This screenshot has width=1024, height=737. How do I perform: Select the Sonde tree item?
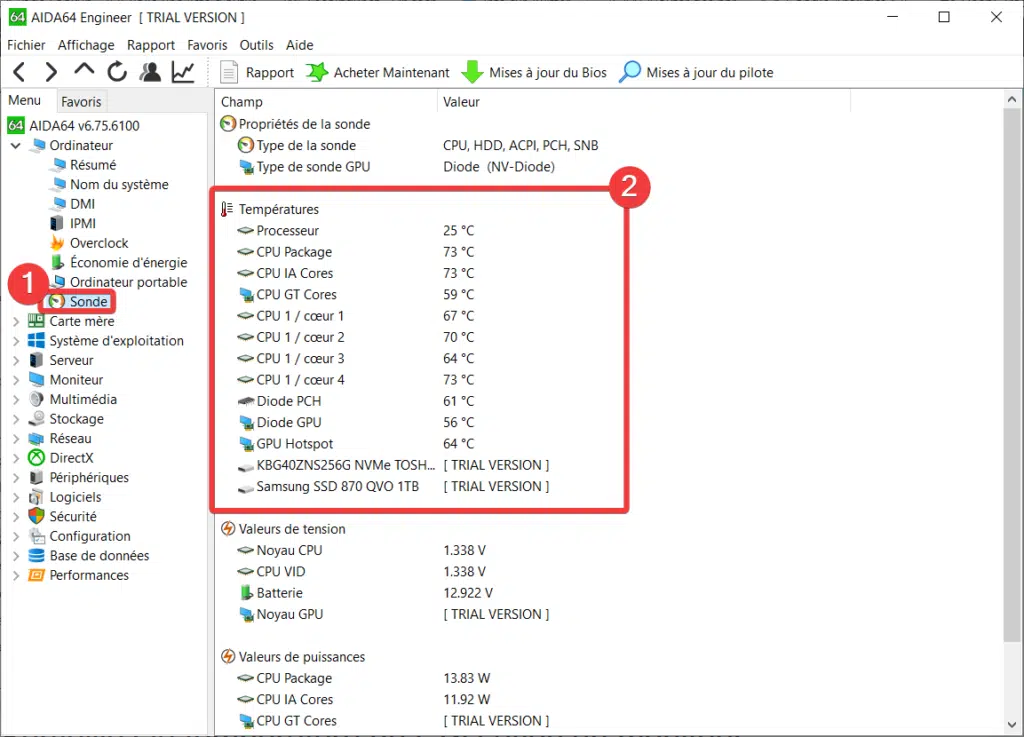pos(89,302)
